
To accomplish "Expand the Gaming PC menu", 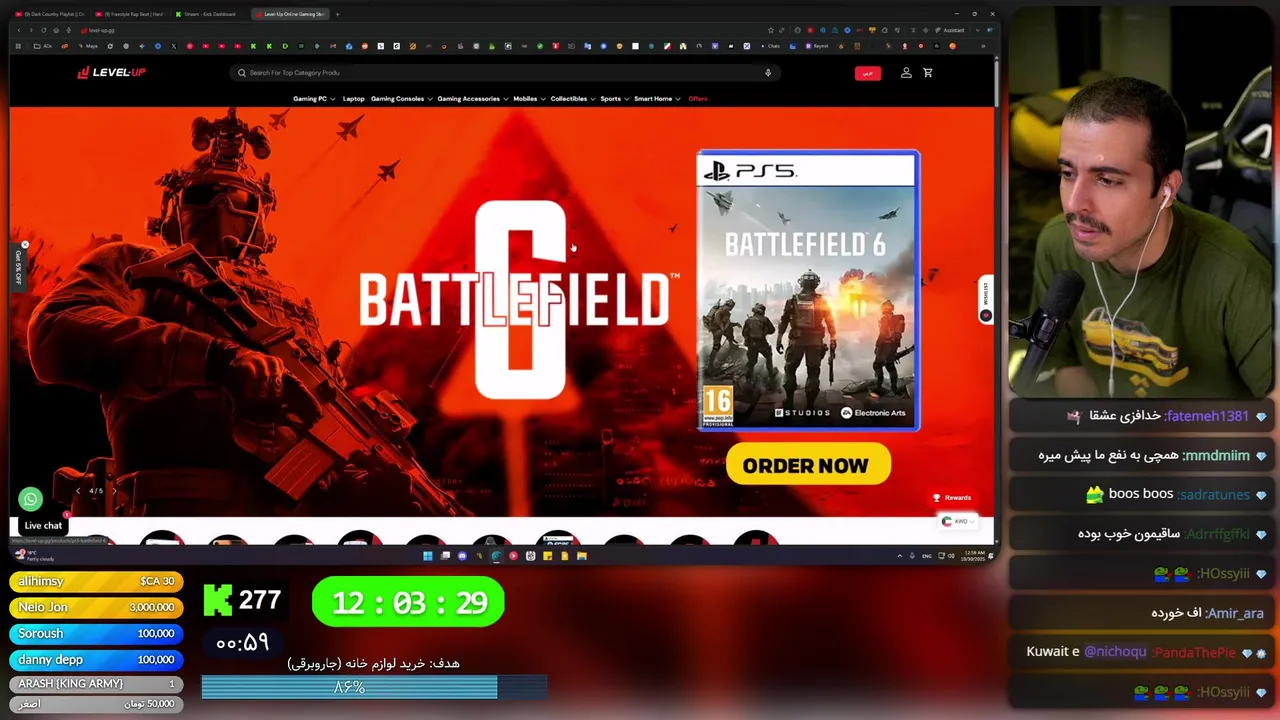I will tap(313, 99).
